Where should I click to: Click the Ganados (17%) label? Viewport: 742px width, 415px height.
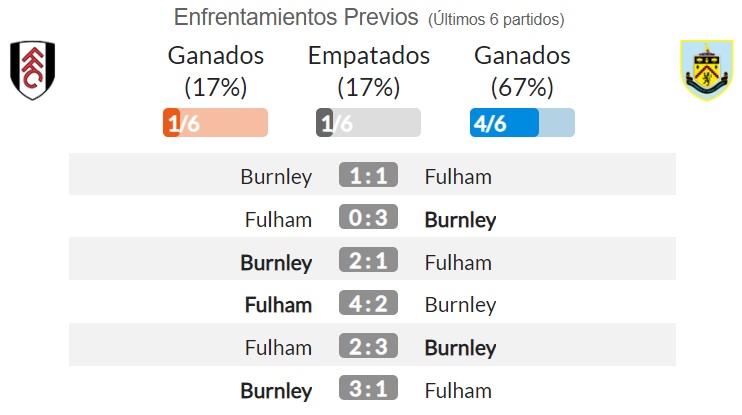click(215, 71)
